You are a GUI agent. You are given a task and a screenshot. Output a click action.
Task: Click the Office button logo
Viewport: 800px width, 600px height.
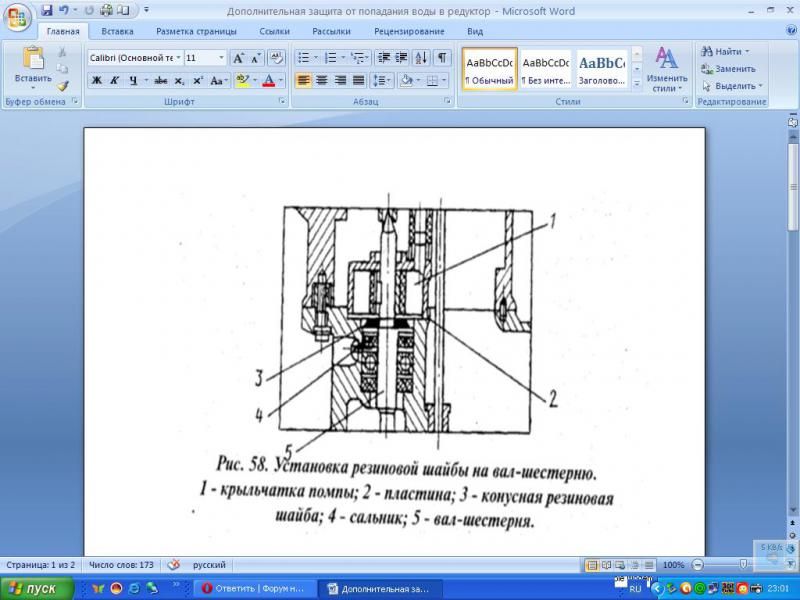click(x=18, y=16)
